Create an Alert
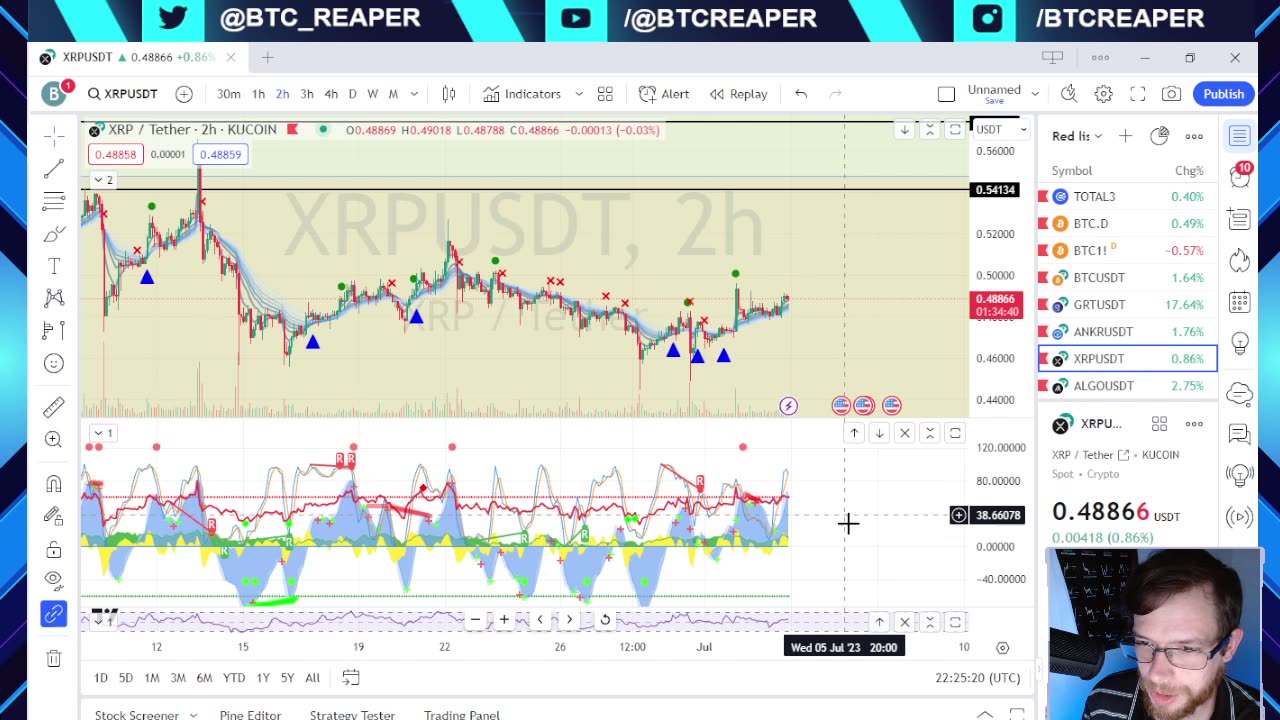 click(x=664, y=94)
